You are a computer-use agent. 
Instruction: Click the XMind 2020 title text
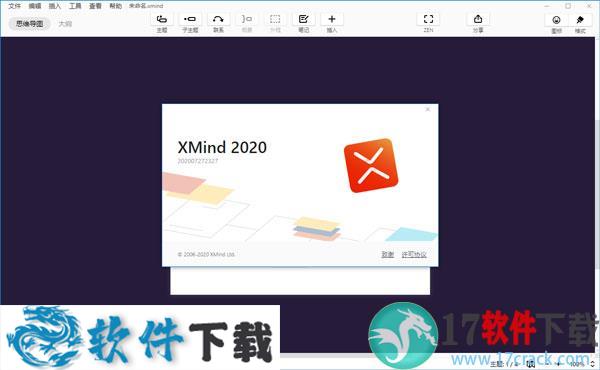(222, 147)
